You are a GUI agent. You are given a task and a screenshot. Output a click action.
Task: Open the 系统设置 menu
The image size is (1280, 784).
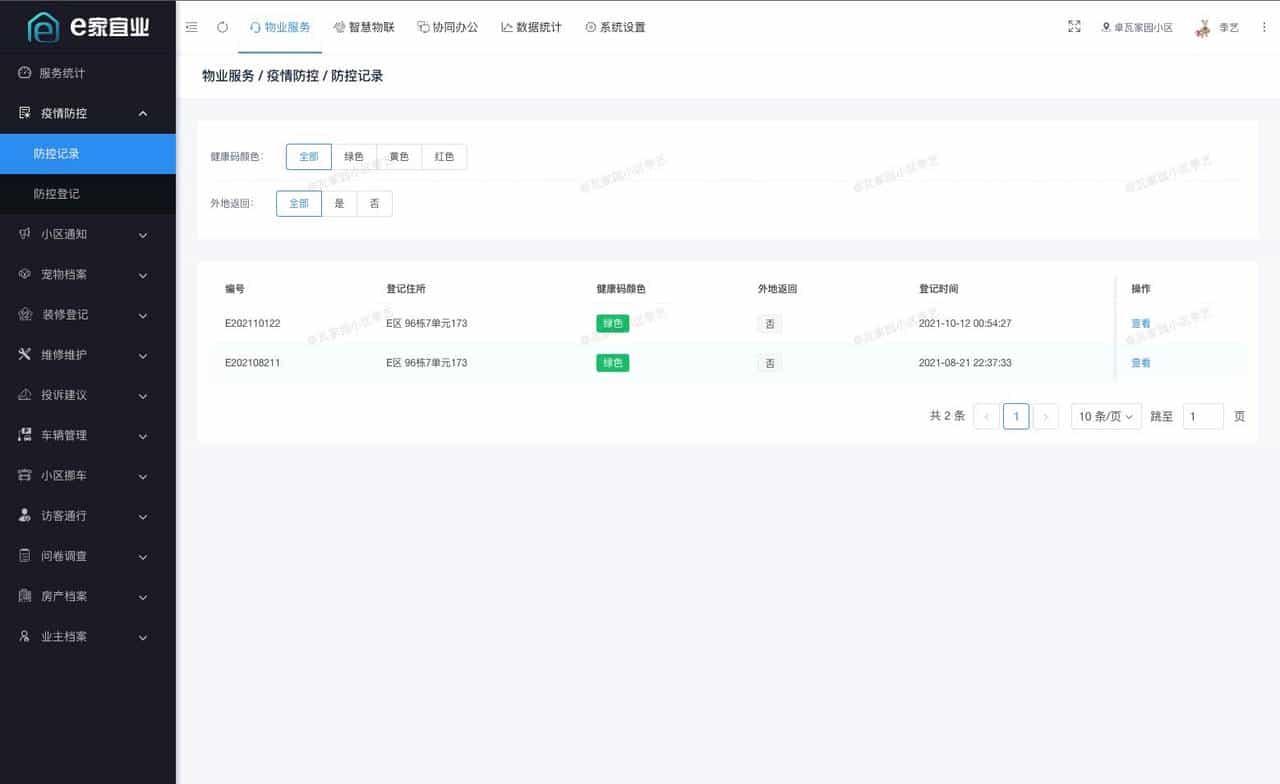[x=615, y=27]
